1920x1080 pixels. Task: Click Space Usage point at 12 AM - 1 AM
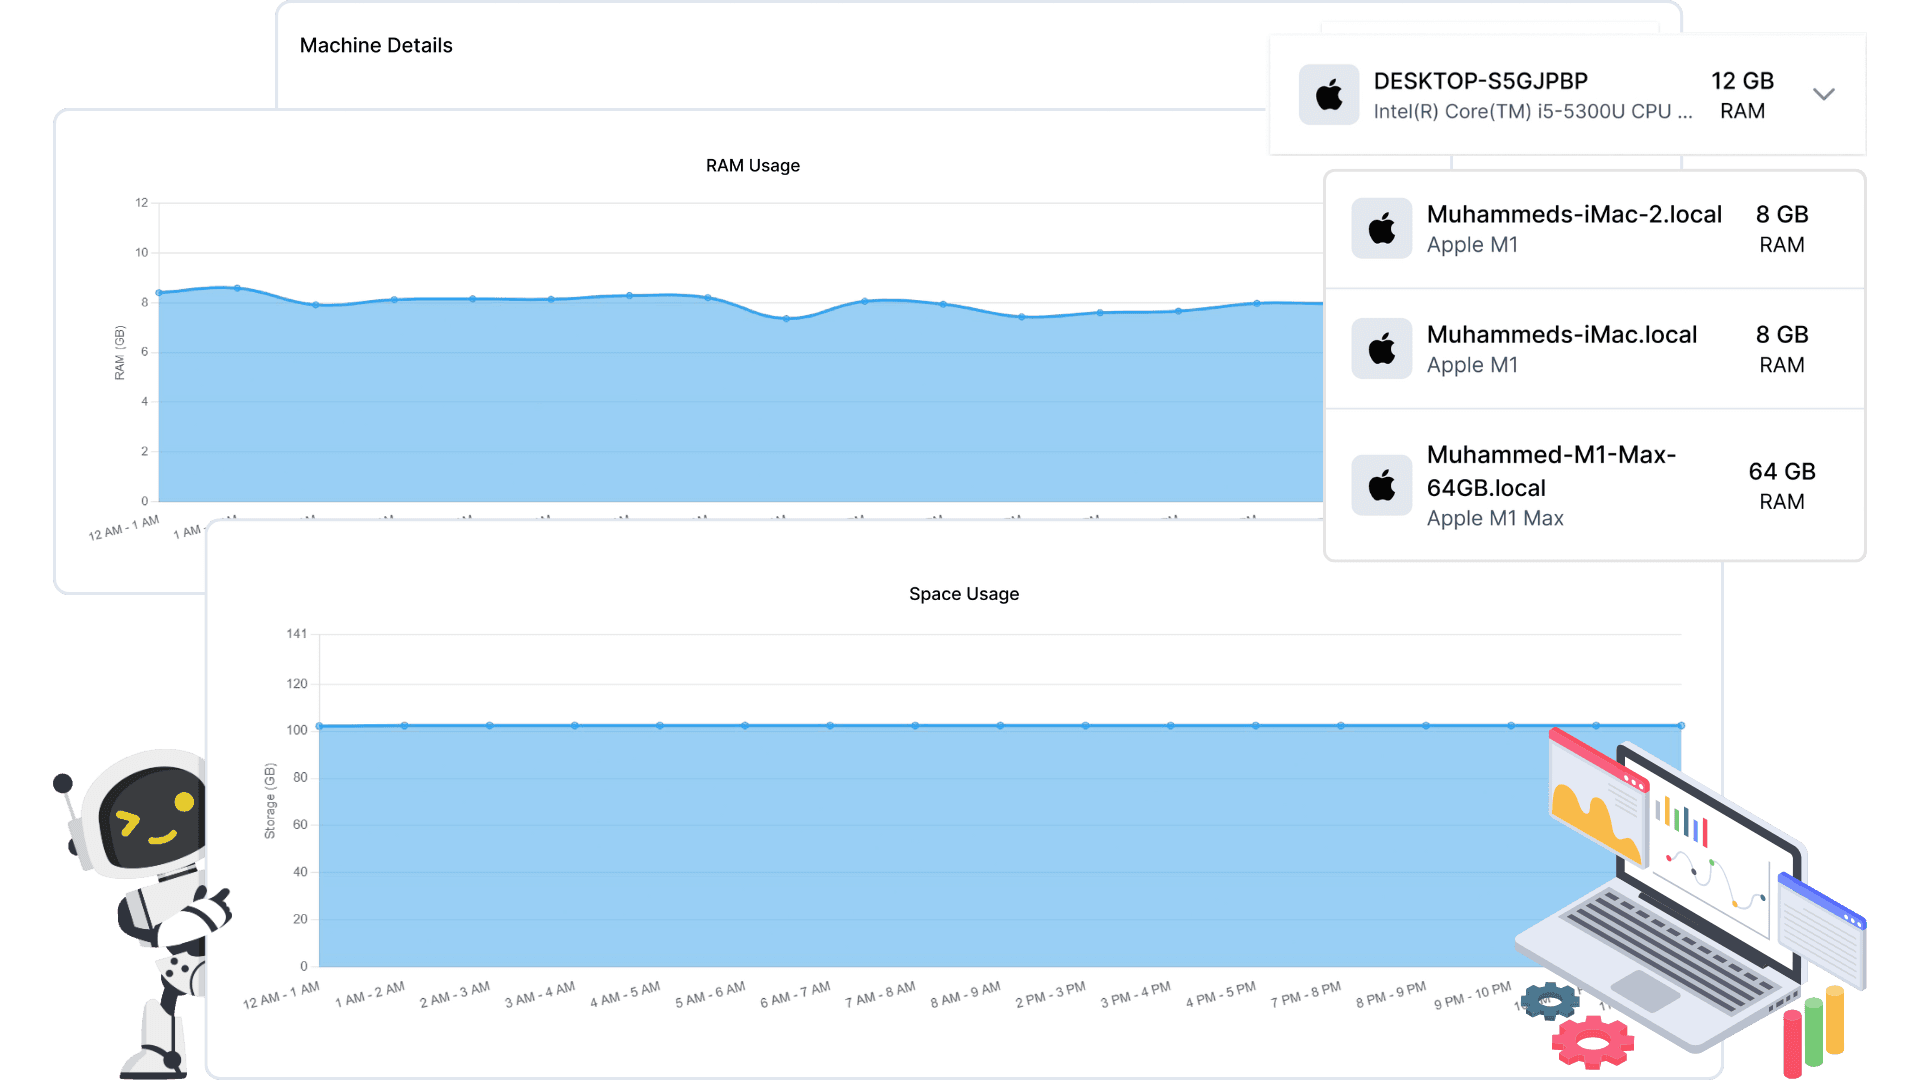coord(319,726)
